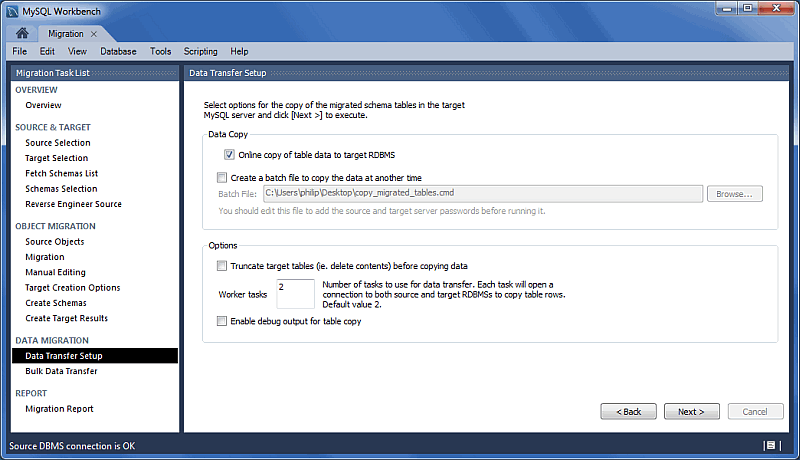Click the 'Default value 2.' description text

click(352, 304)
